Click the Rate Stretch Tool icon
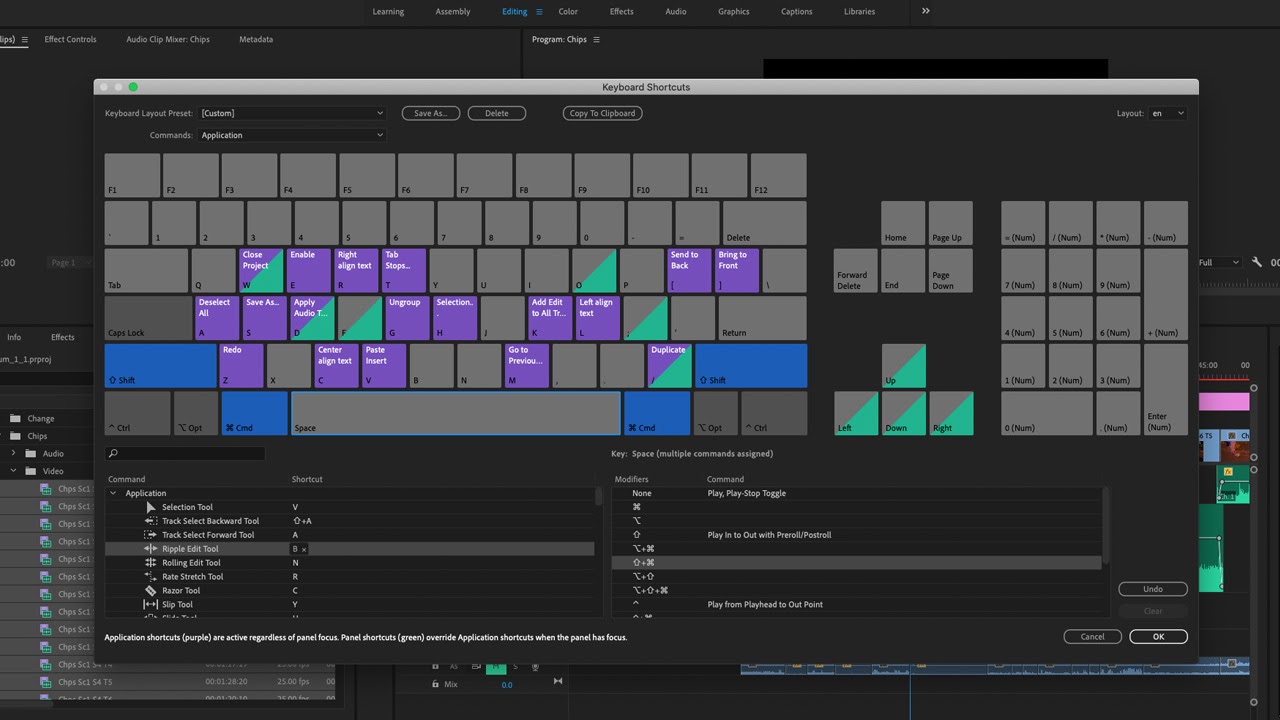This screenshot has width=1280, height=720. pos(151,577)
